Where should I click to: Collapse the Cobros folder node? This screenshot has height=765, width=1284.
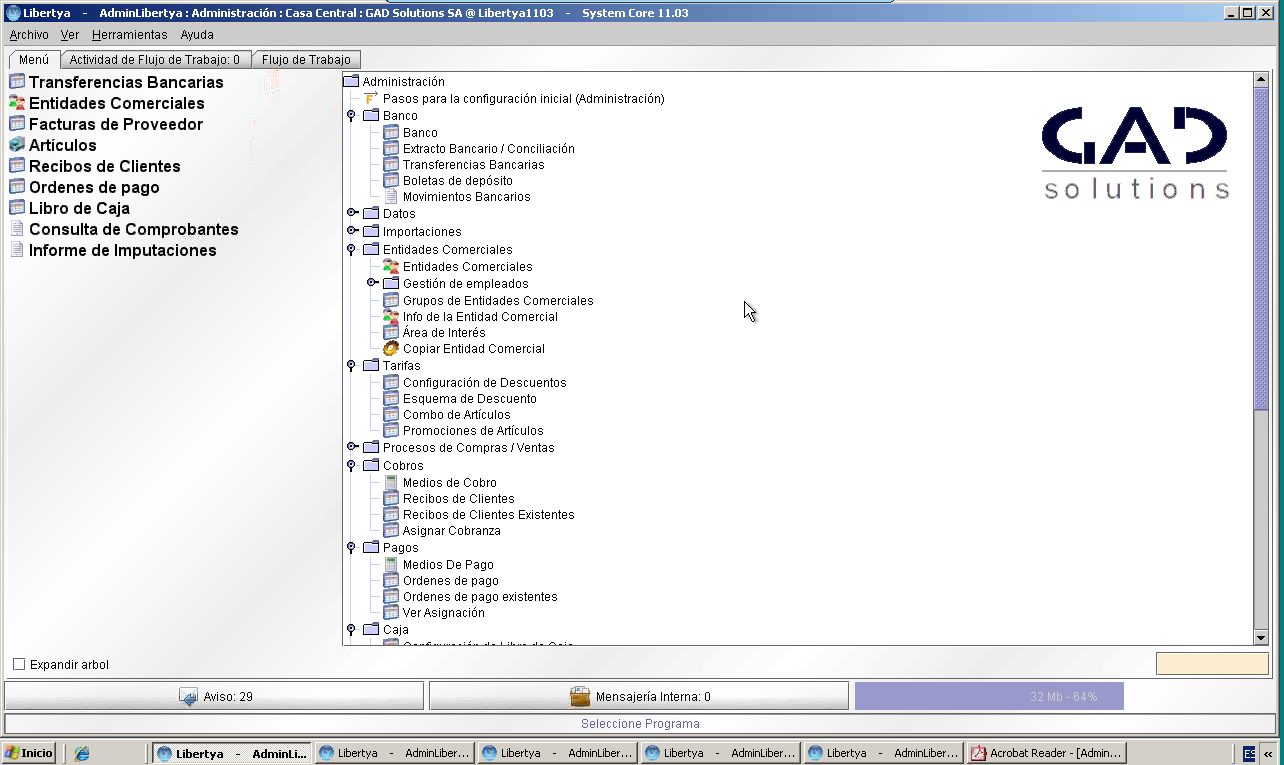tap(351, 466)
